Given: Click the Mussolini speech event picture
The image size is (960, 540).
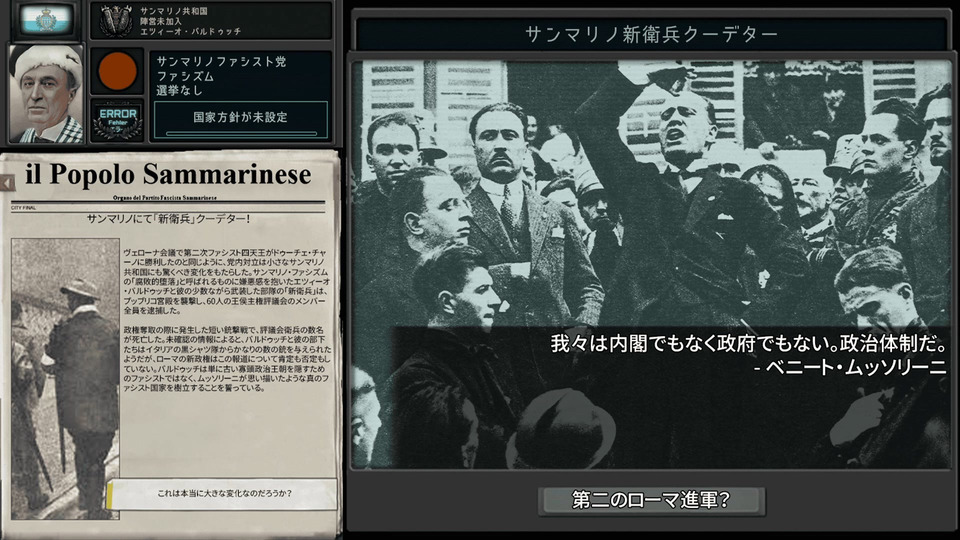Looking at the screenshot, I should (651, 264).
